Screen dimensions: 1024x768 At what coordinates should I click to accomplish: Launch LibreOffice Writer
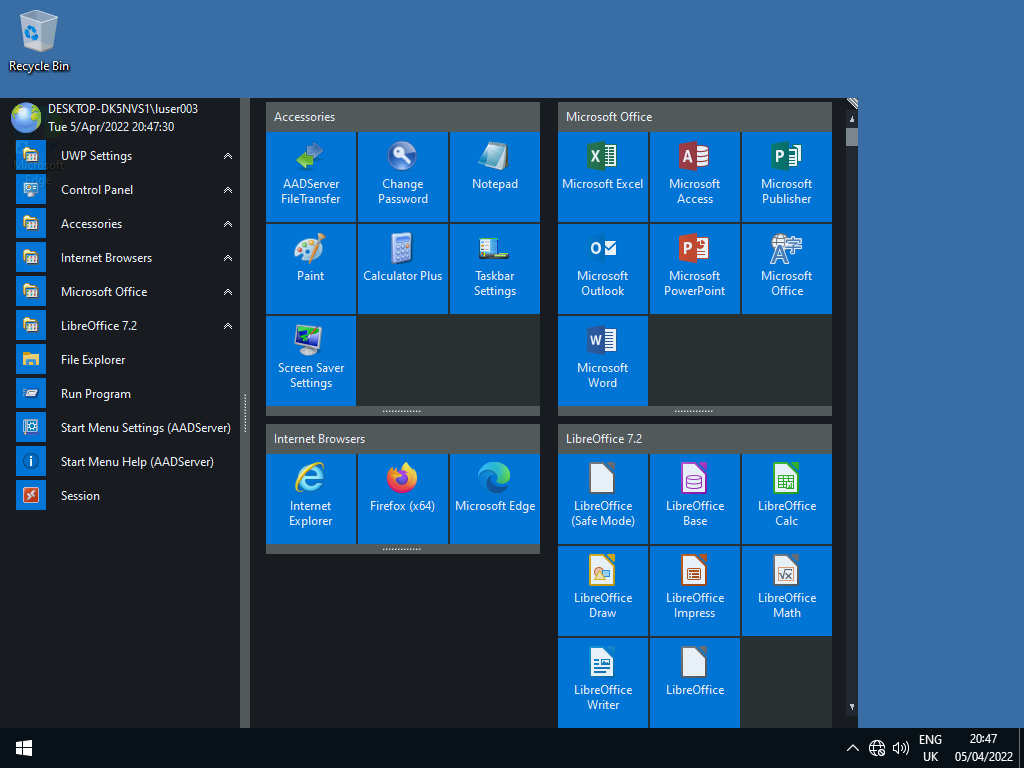(x=602, y=682)
